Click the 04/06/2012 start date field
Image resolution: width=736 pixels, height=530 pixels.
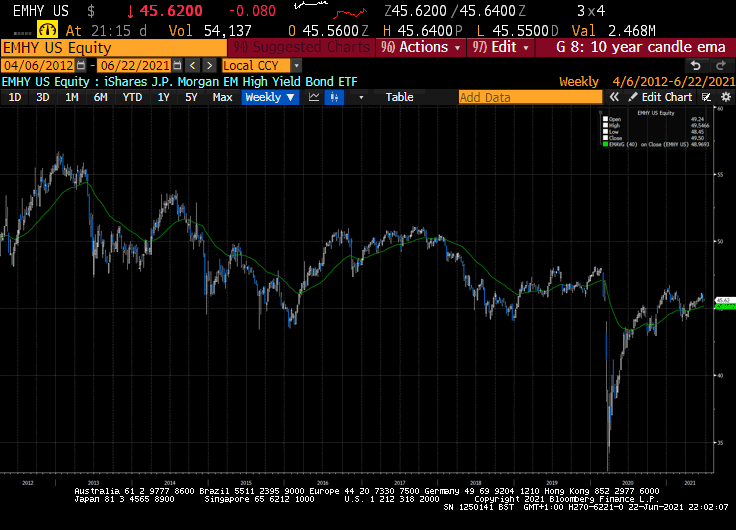38,65
